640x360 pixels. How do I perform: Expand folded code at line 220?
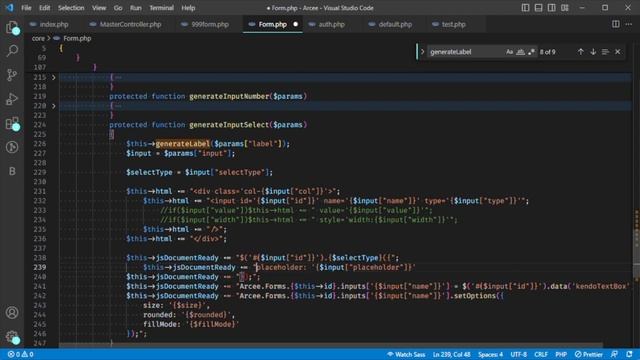(x=53, y=106)
